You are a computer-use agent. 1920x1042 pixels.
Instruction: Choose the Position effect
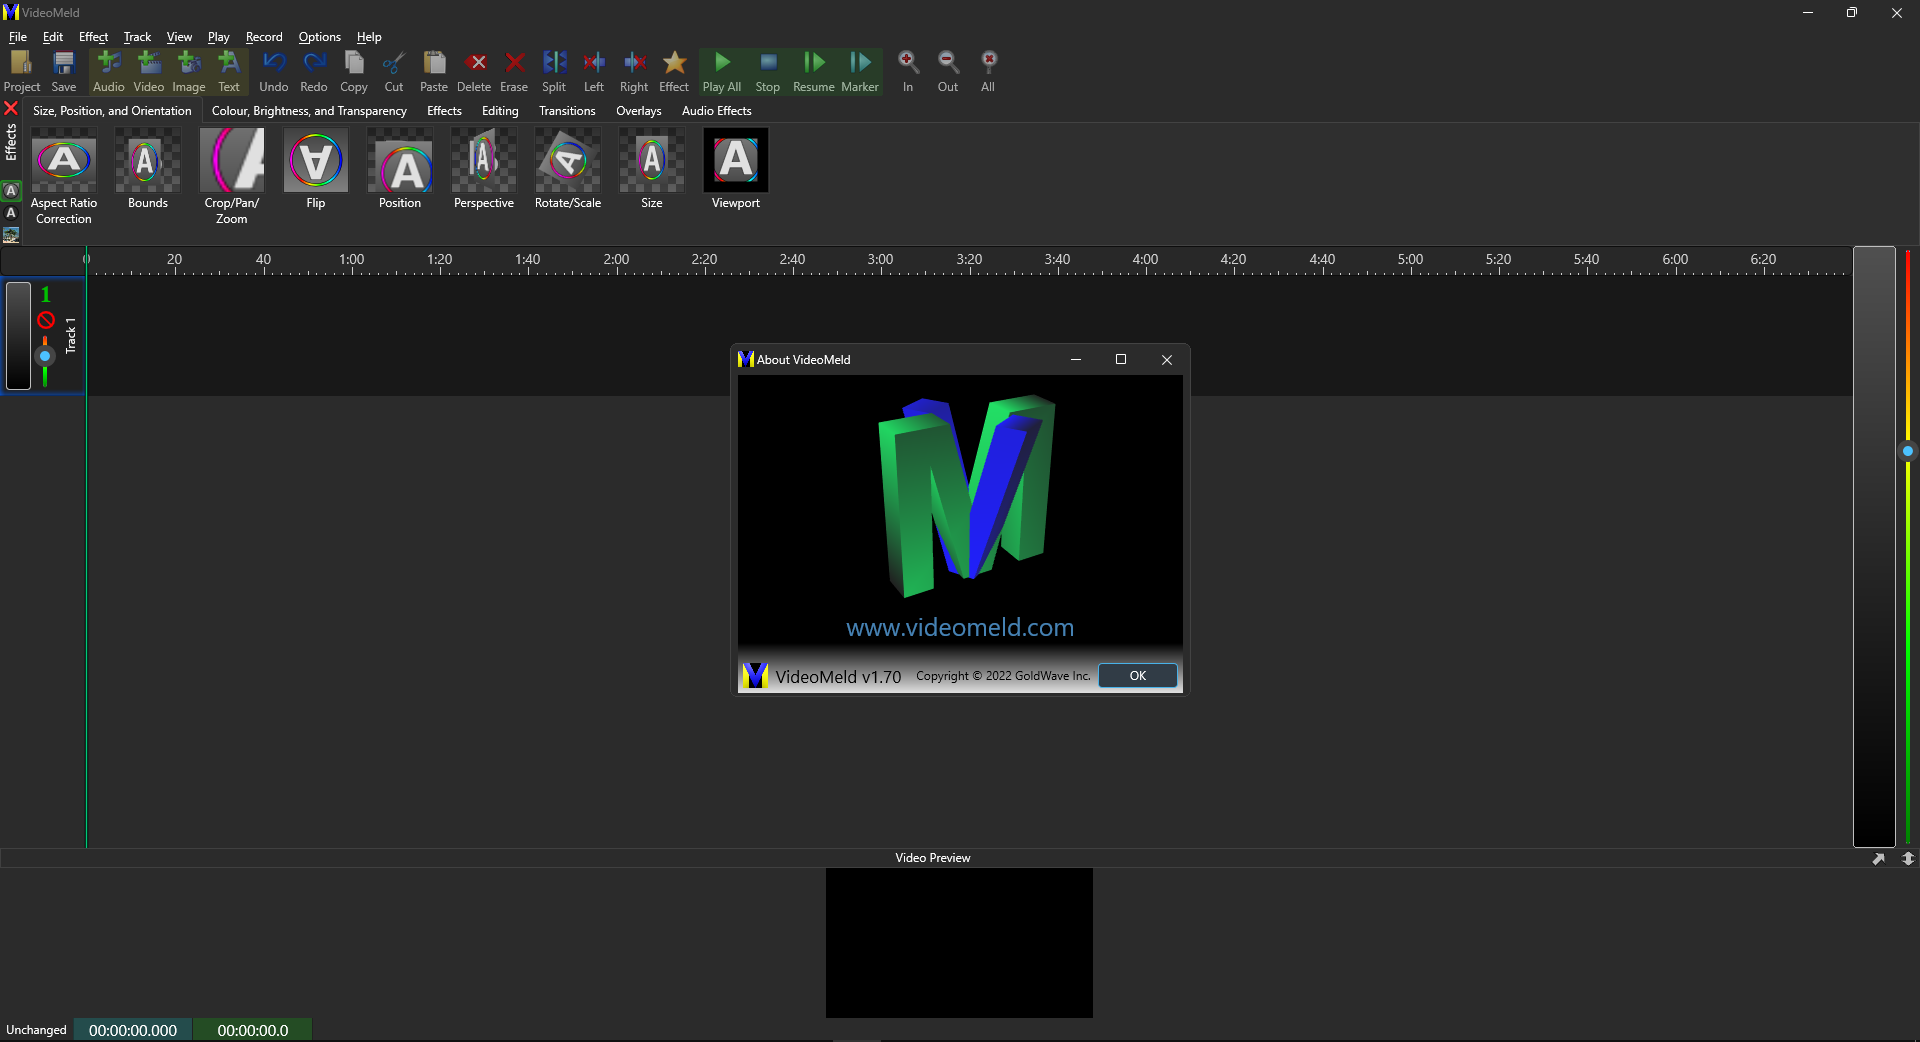coord(400,169)
